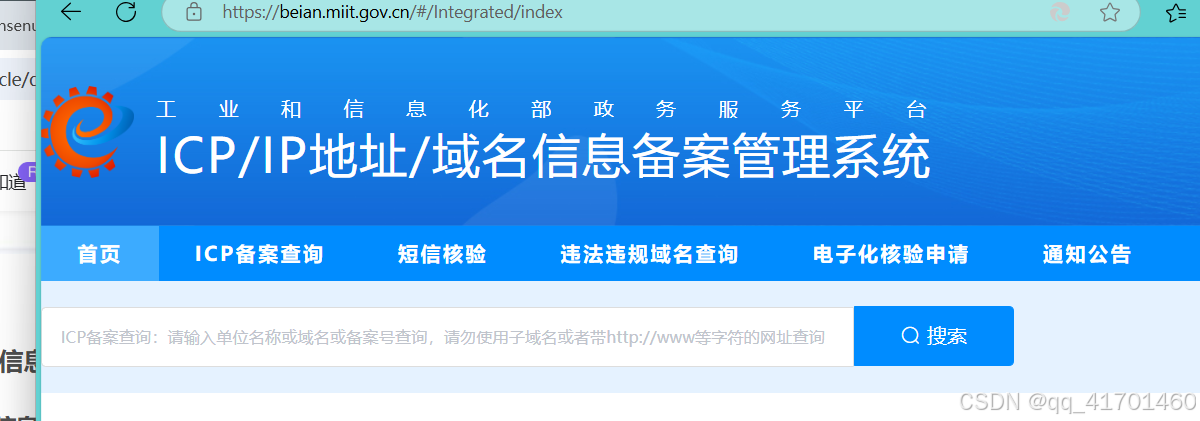Click the 搜索 button
The height and width of the screenshot is (421, 1200).
click(x=934, y=336)
